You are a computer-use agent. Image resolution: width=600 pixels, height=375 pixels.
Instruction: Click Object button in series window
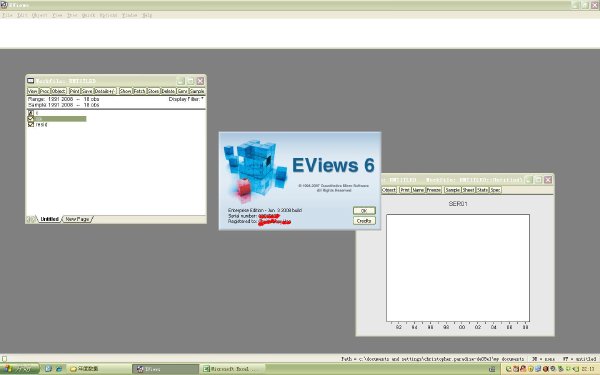click(x=389, y=190)
